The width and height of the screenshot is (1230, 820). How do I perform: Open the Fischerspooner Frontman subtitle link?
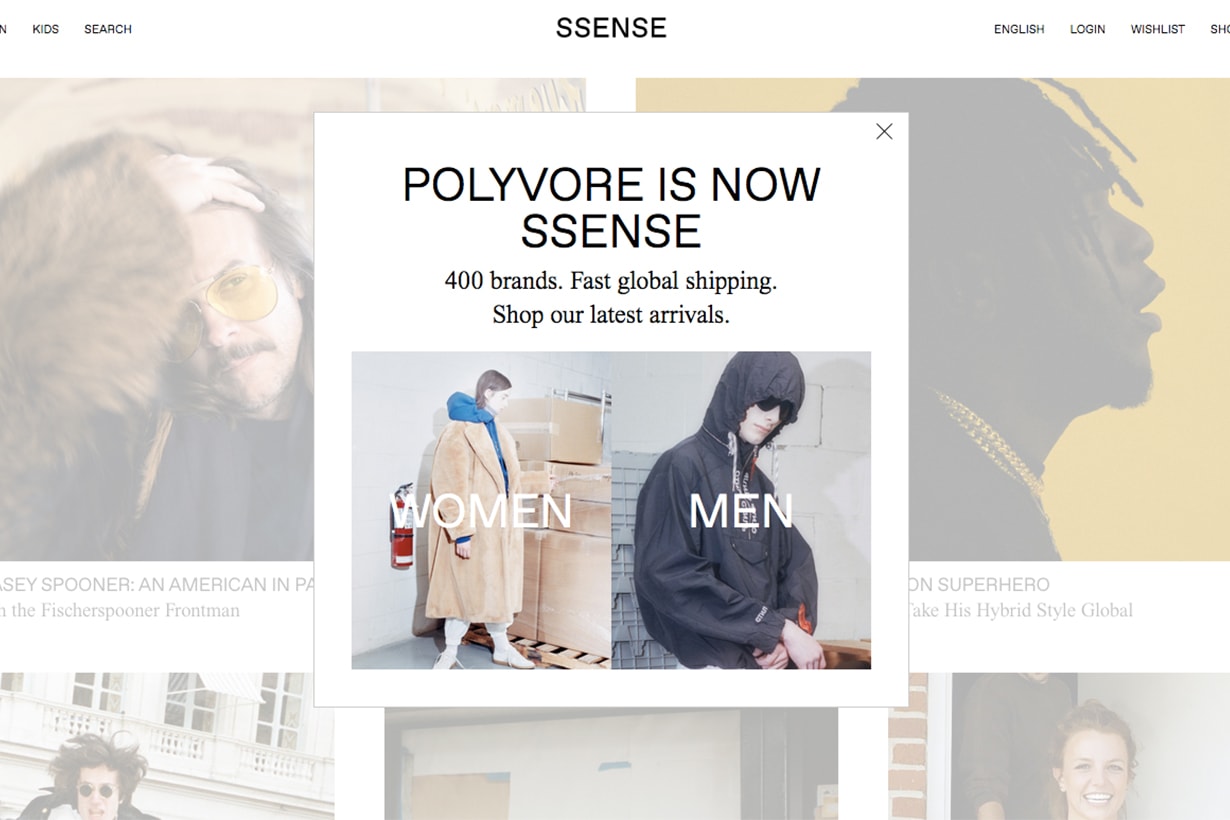coord(120,610)
